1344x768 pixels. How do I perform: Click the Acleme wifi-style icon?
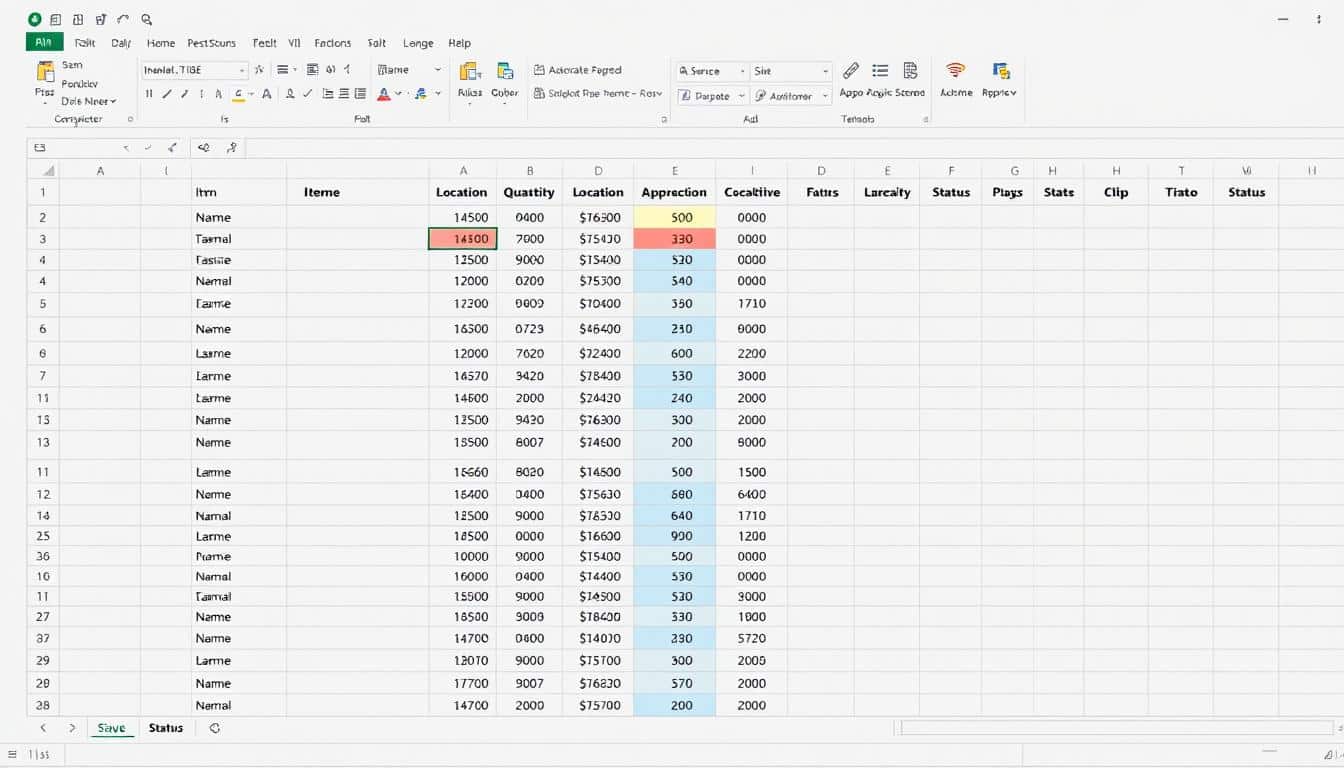pyautogui.click(x=956, y=70)
